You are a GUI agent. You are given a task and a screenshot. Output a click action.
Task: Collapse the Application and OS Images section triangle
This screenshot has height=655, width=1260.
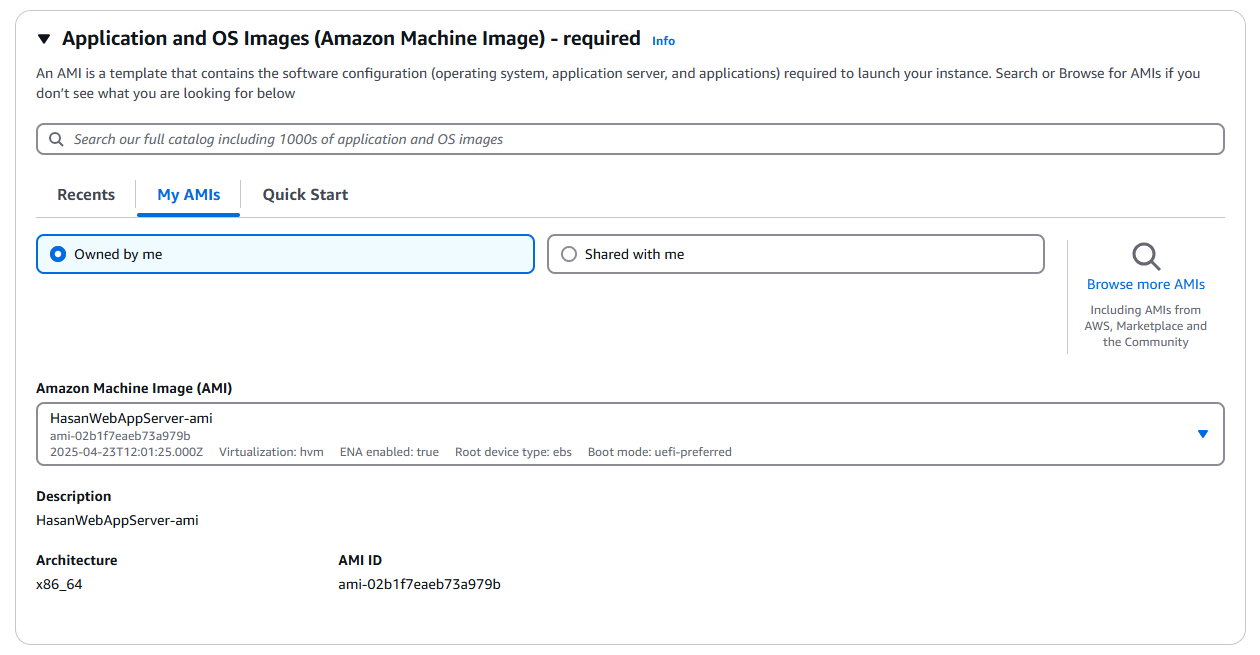[43, 39]
